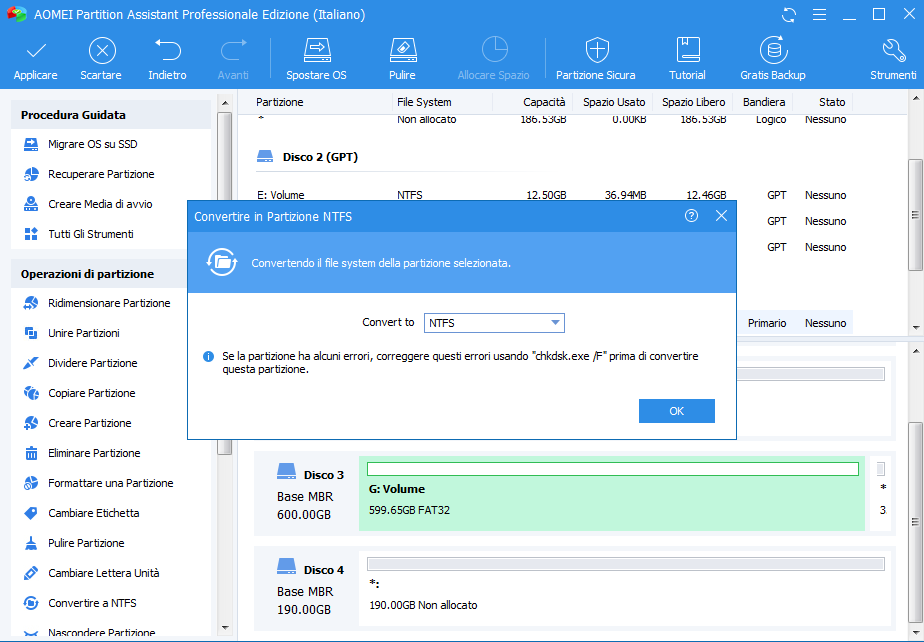Click the sidebar scrollbar down arrow
The width and height of the screenshot is (924, 642).
tap(225, 628)
